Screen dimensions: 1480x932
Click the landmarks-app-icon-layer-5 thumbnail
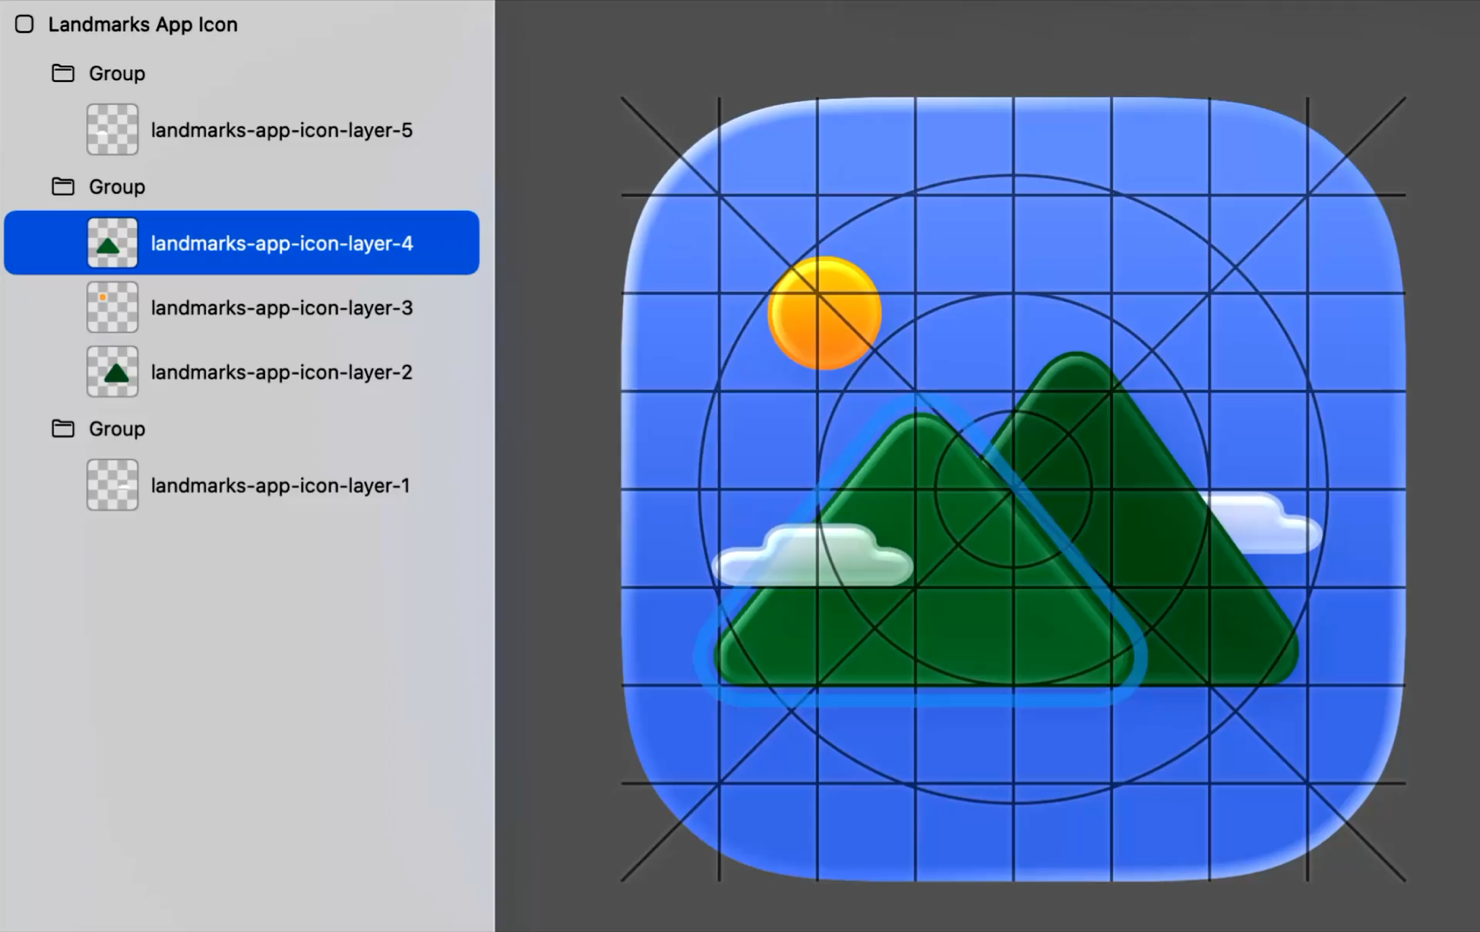(112, 130)
